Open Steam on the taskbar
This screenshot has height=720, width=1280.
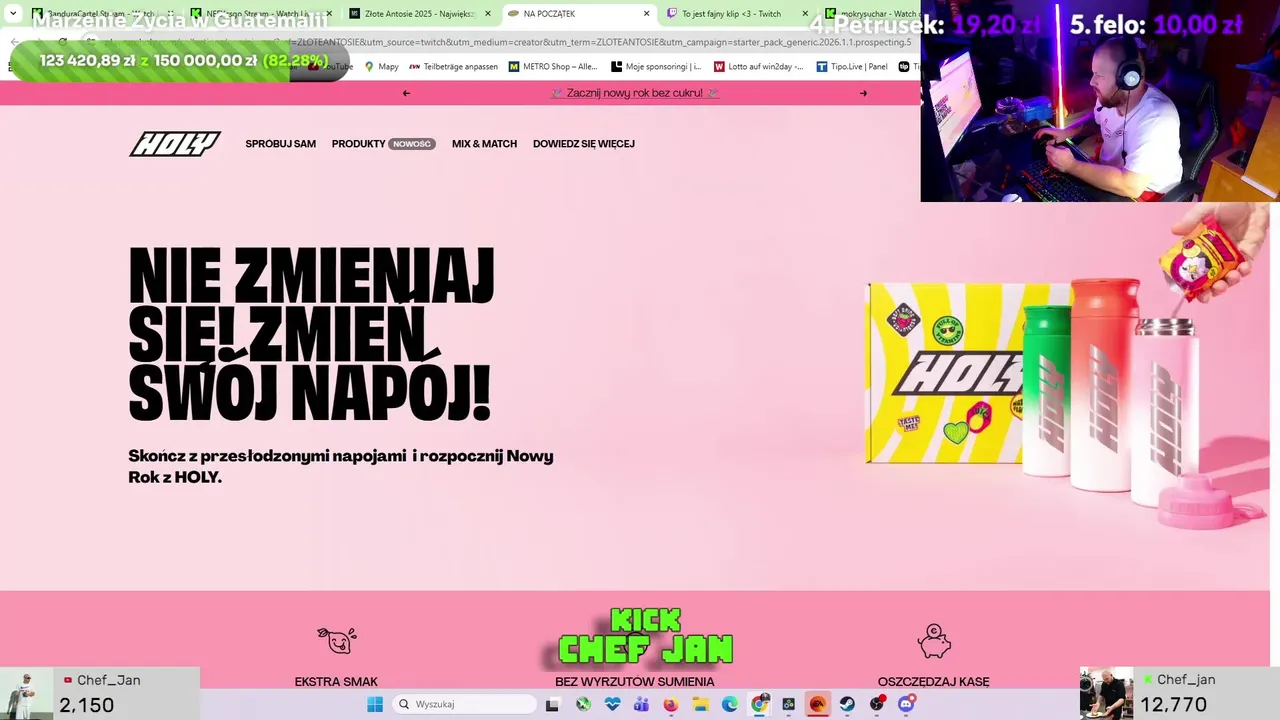click(x=847, y=704)
